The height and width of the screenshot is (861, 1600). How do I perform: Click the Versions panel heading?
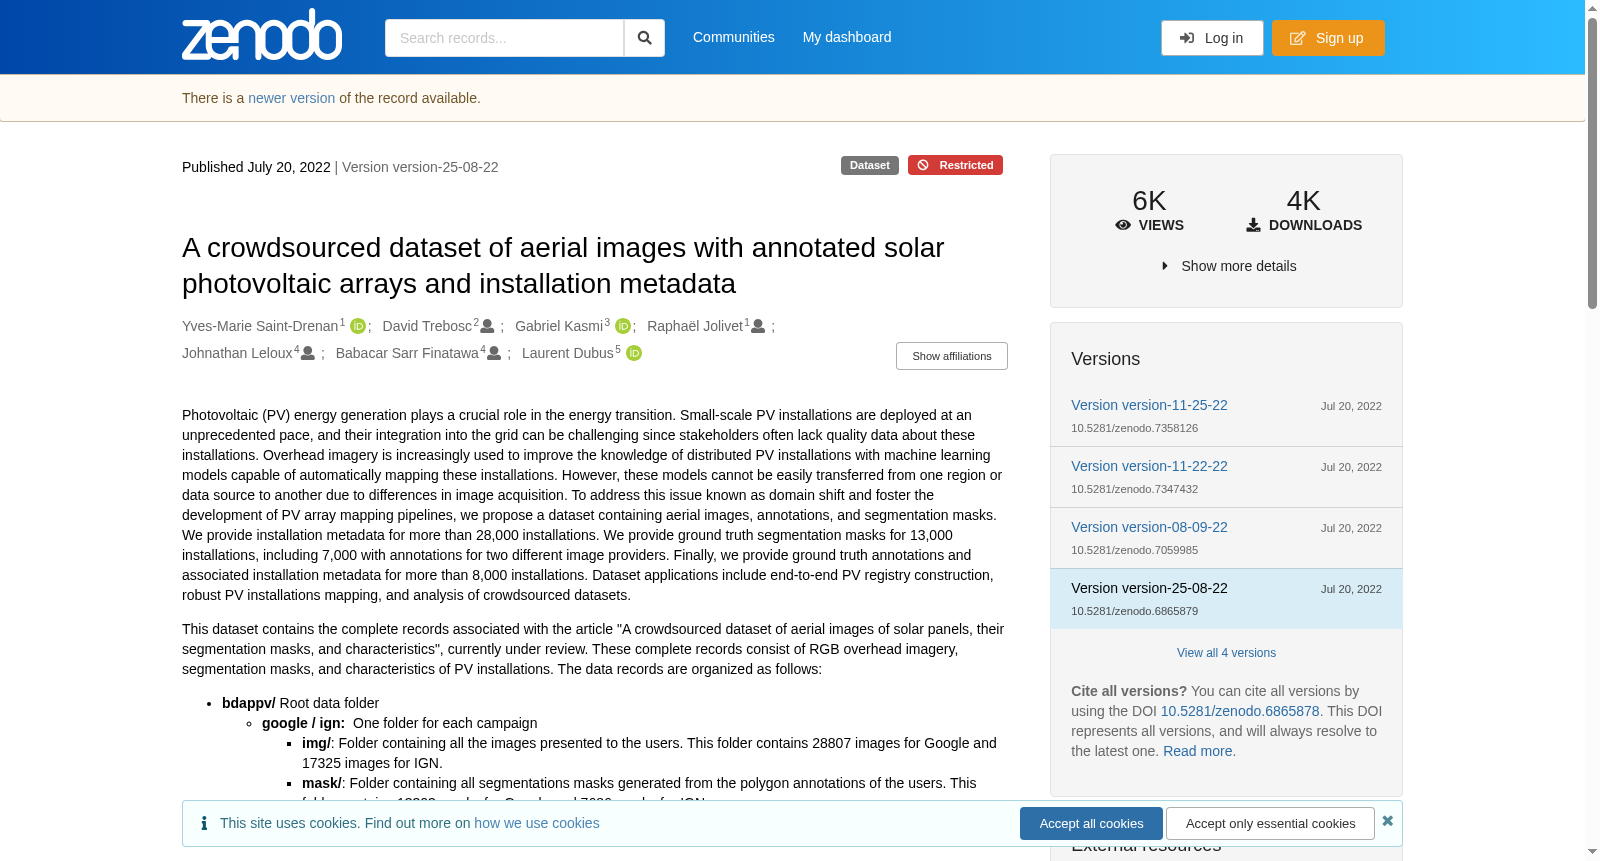click(x=1105, y=359)
